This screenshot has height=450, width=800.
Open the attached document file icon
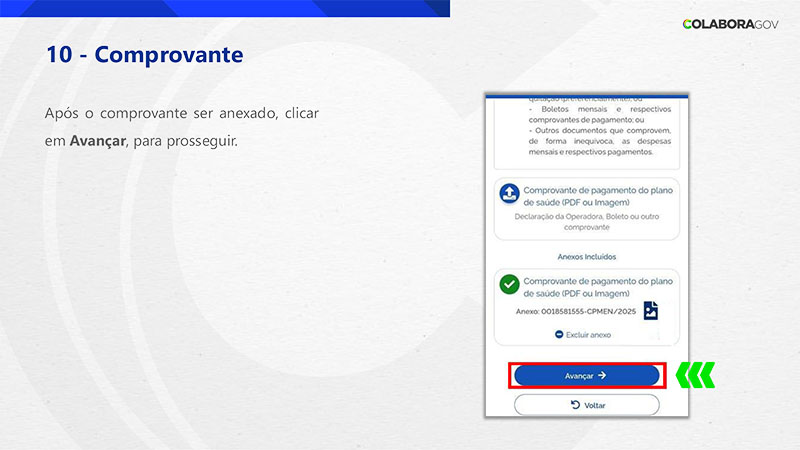650,311
